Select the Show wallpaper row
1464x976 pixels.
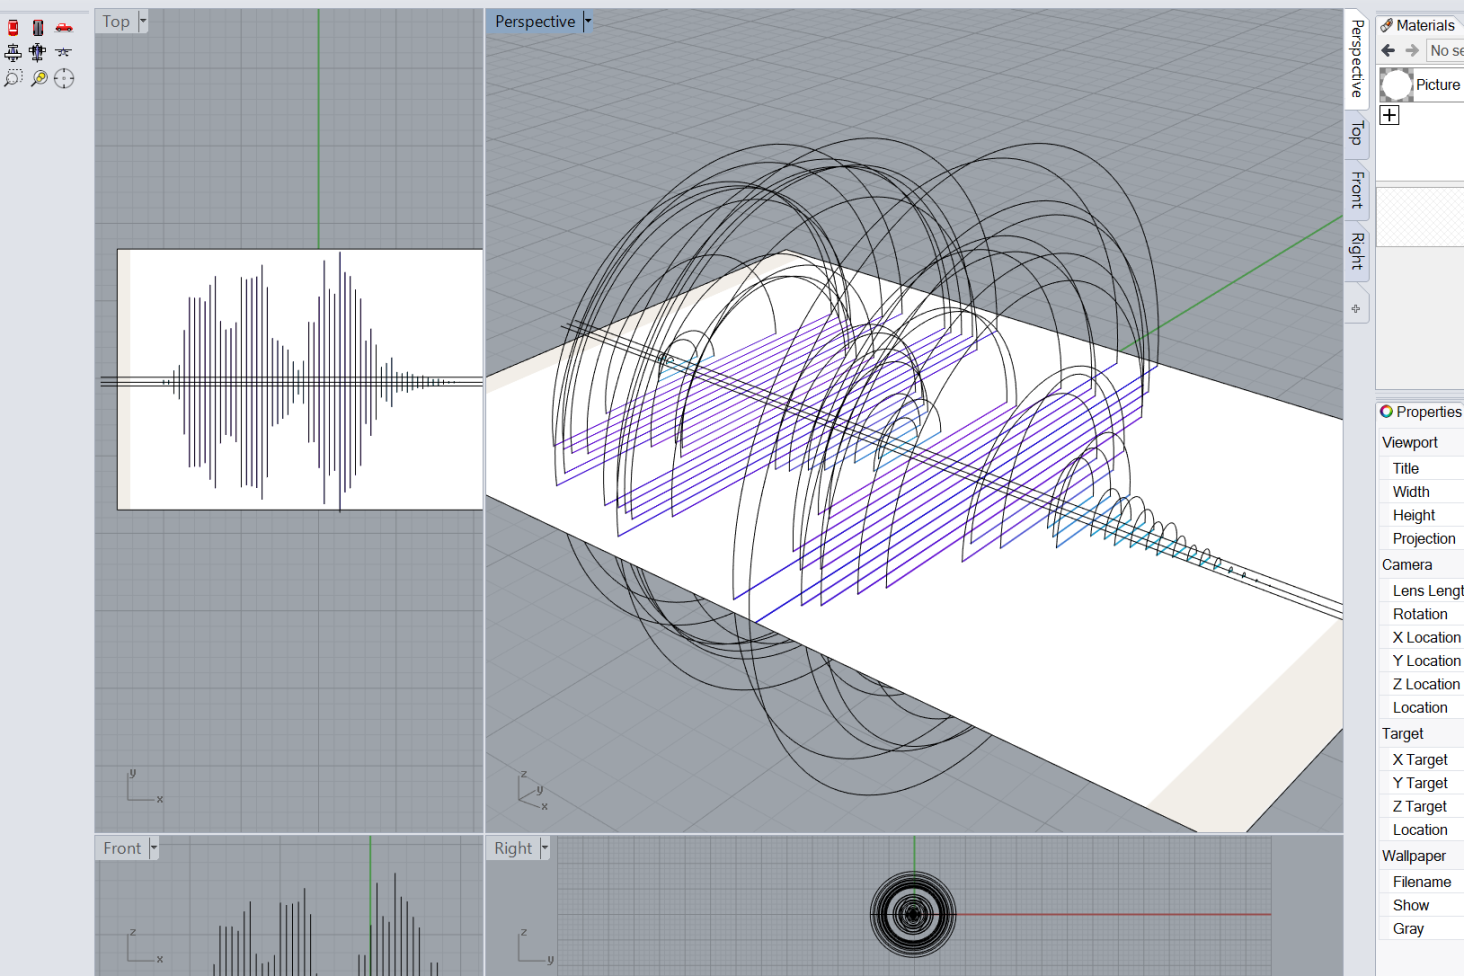pyautogui.click(x=1420, y=905)
